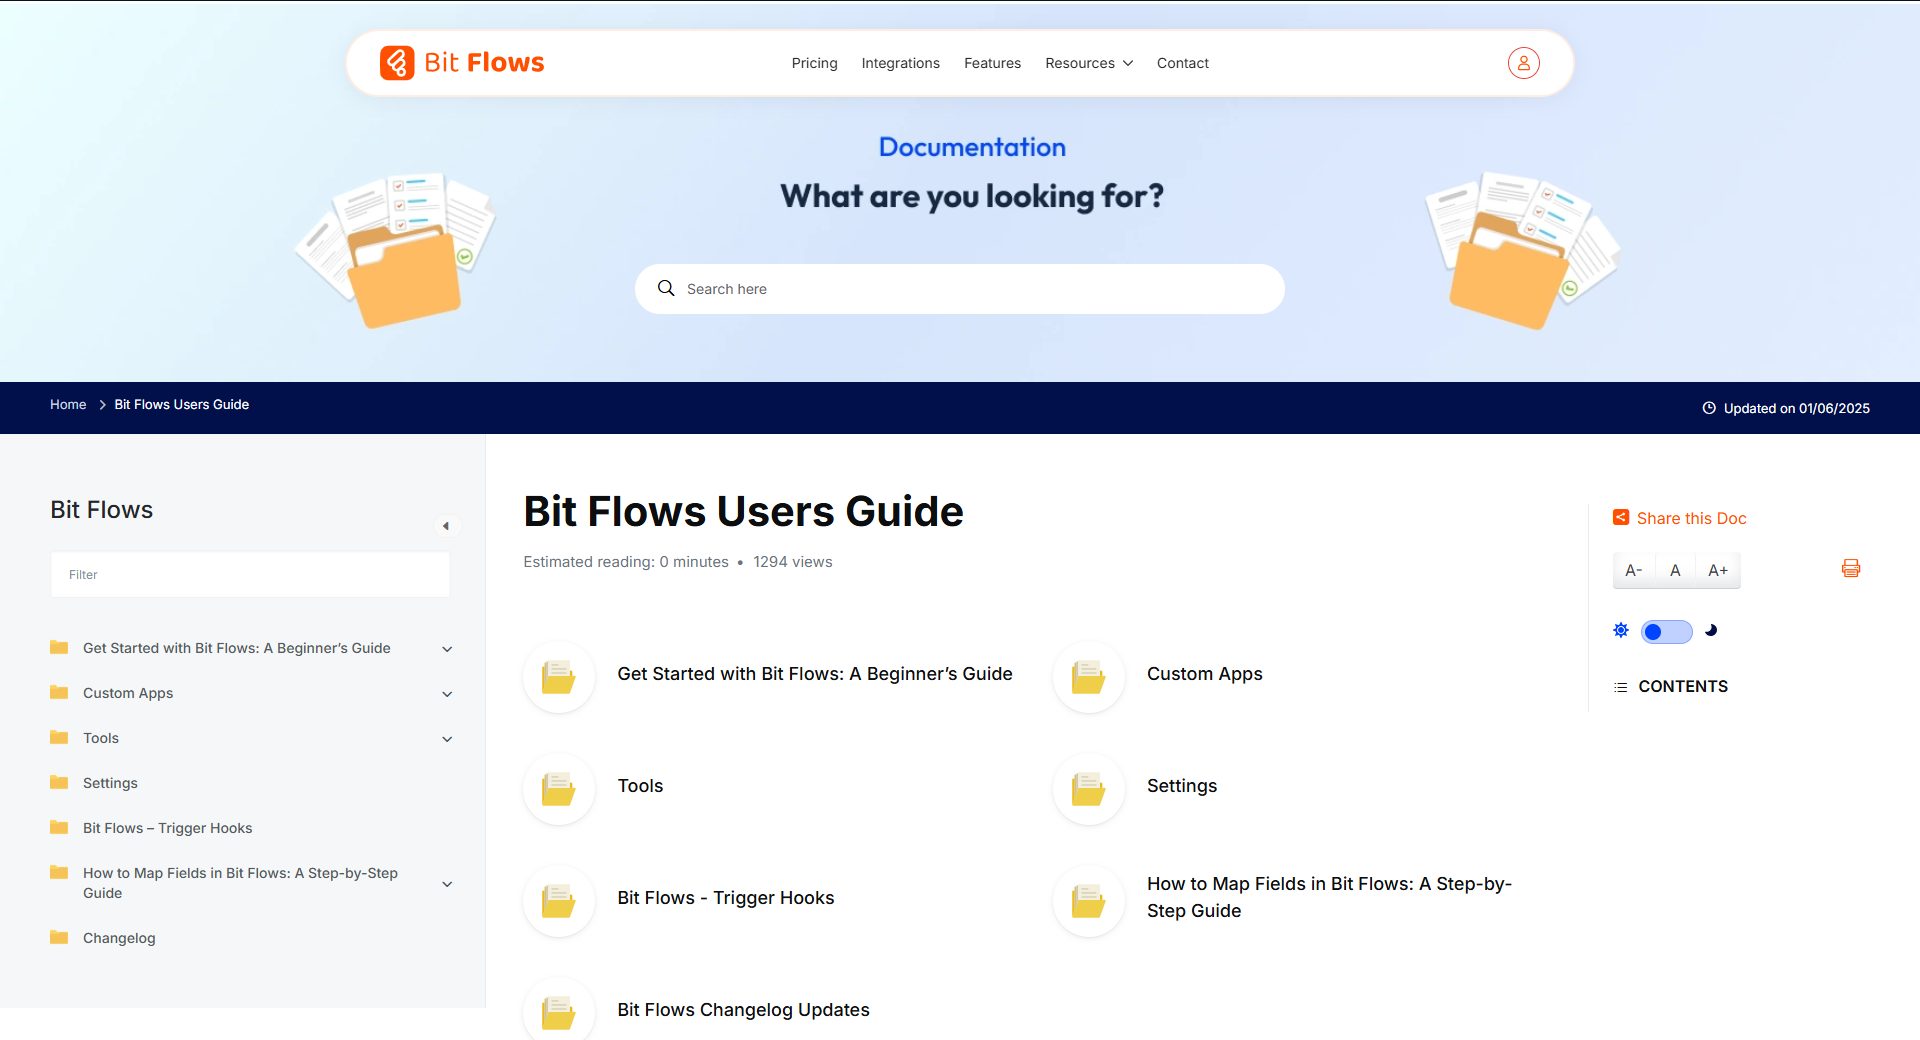
Task: Click the A+ font size increase button
Action: (1717, 570)
